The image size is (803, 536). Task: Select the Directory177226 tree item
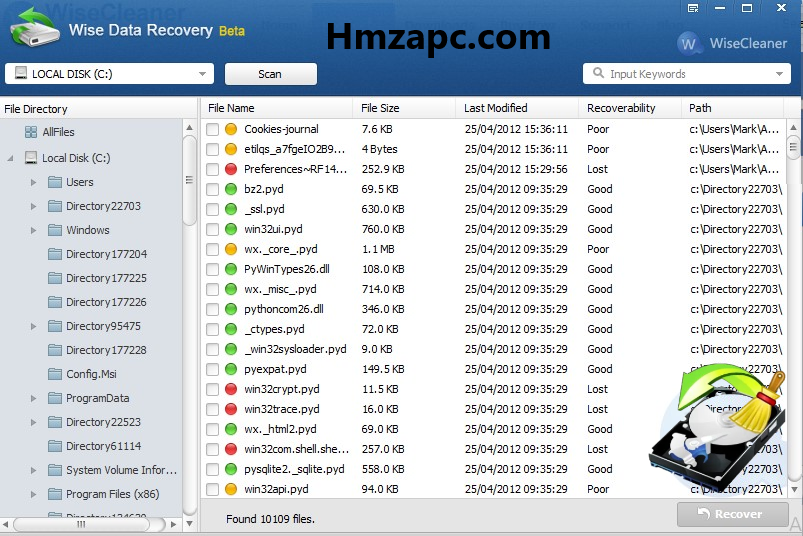click(106, 302)
